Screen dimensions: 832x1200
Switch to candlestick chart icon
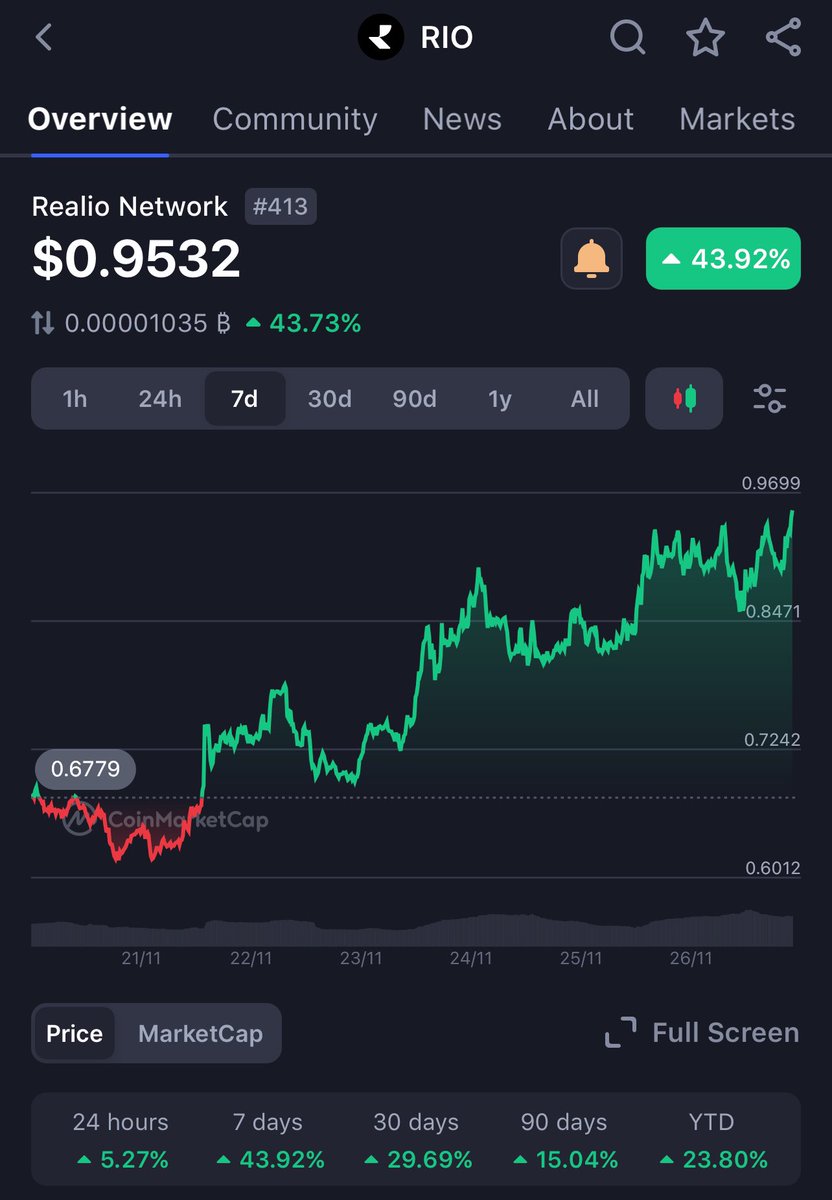tap(684, 399)
